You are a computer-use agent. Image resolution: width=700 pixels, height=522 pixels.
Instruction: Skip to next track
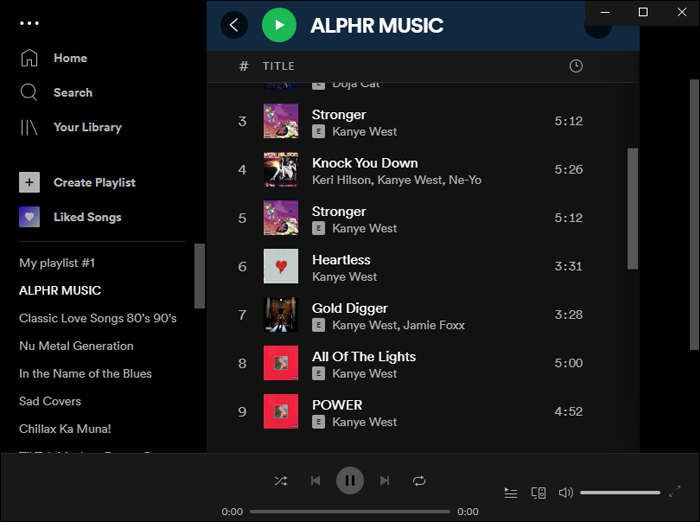coord(384,480)
